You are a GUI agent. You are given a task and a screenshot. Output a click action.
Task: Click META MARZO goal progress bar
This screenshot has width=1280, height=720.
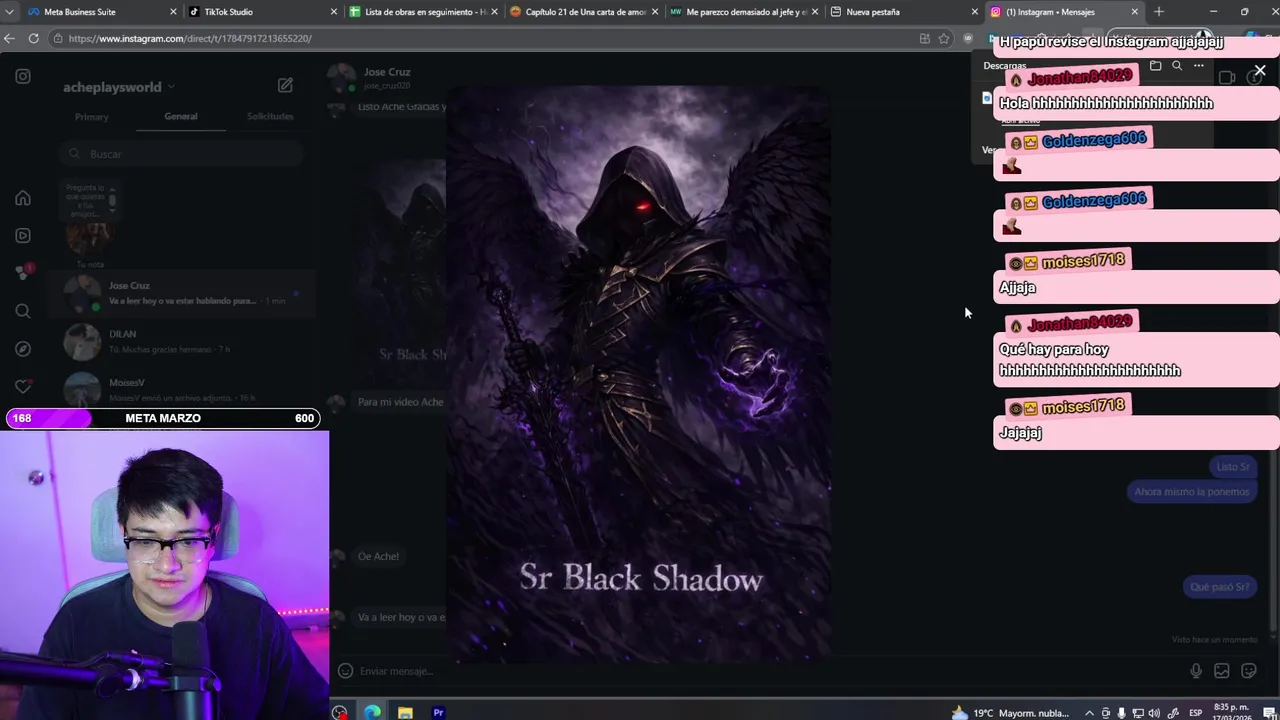click(164, 418)
